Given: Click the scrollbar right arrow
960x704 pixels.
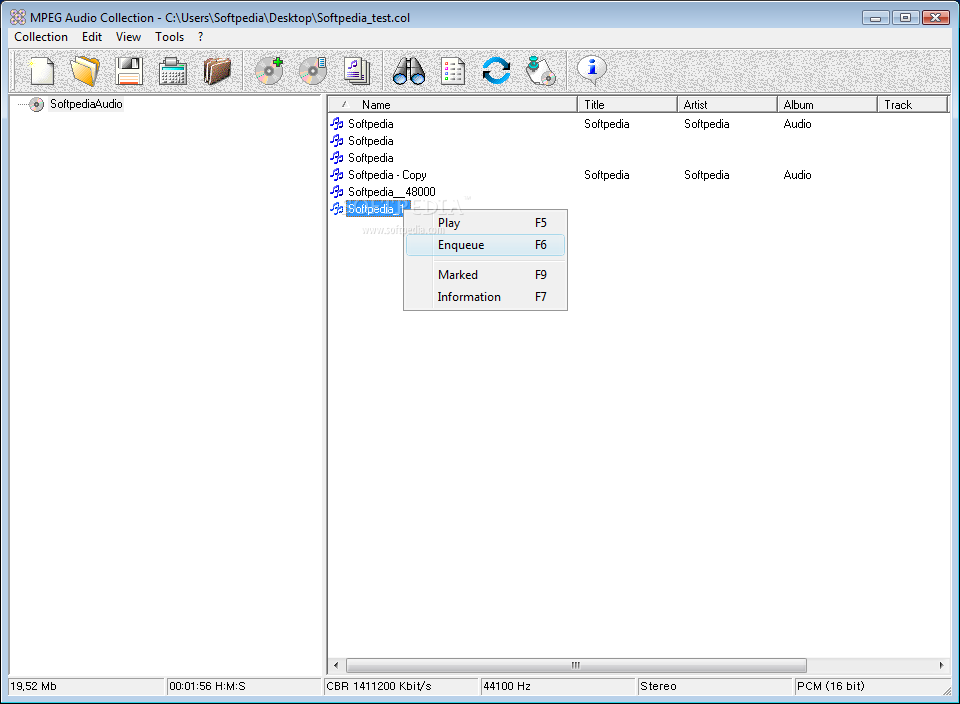Looking at the screenshot, I should click(x=941, y=665).
